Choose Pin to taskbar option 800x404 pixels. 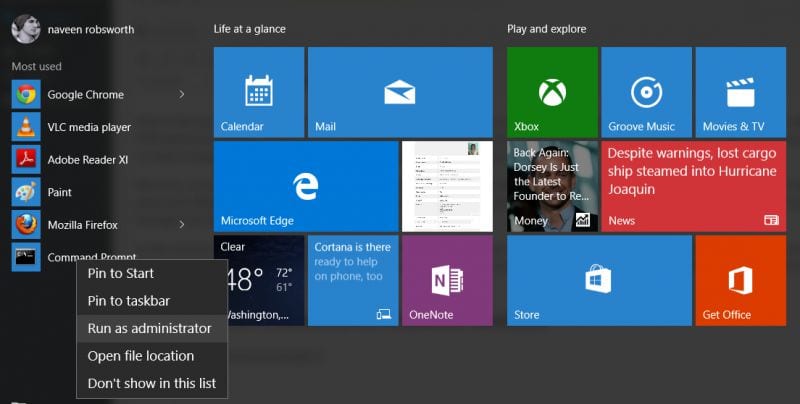tap(128, 301)
